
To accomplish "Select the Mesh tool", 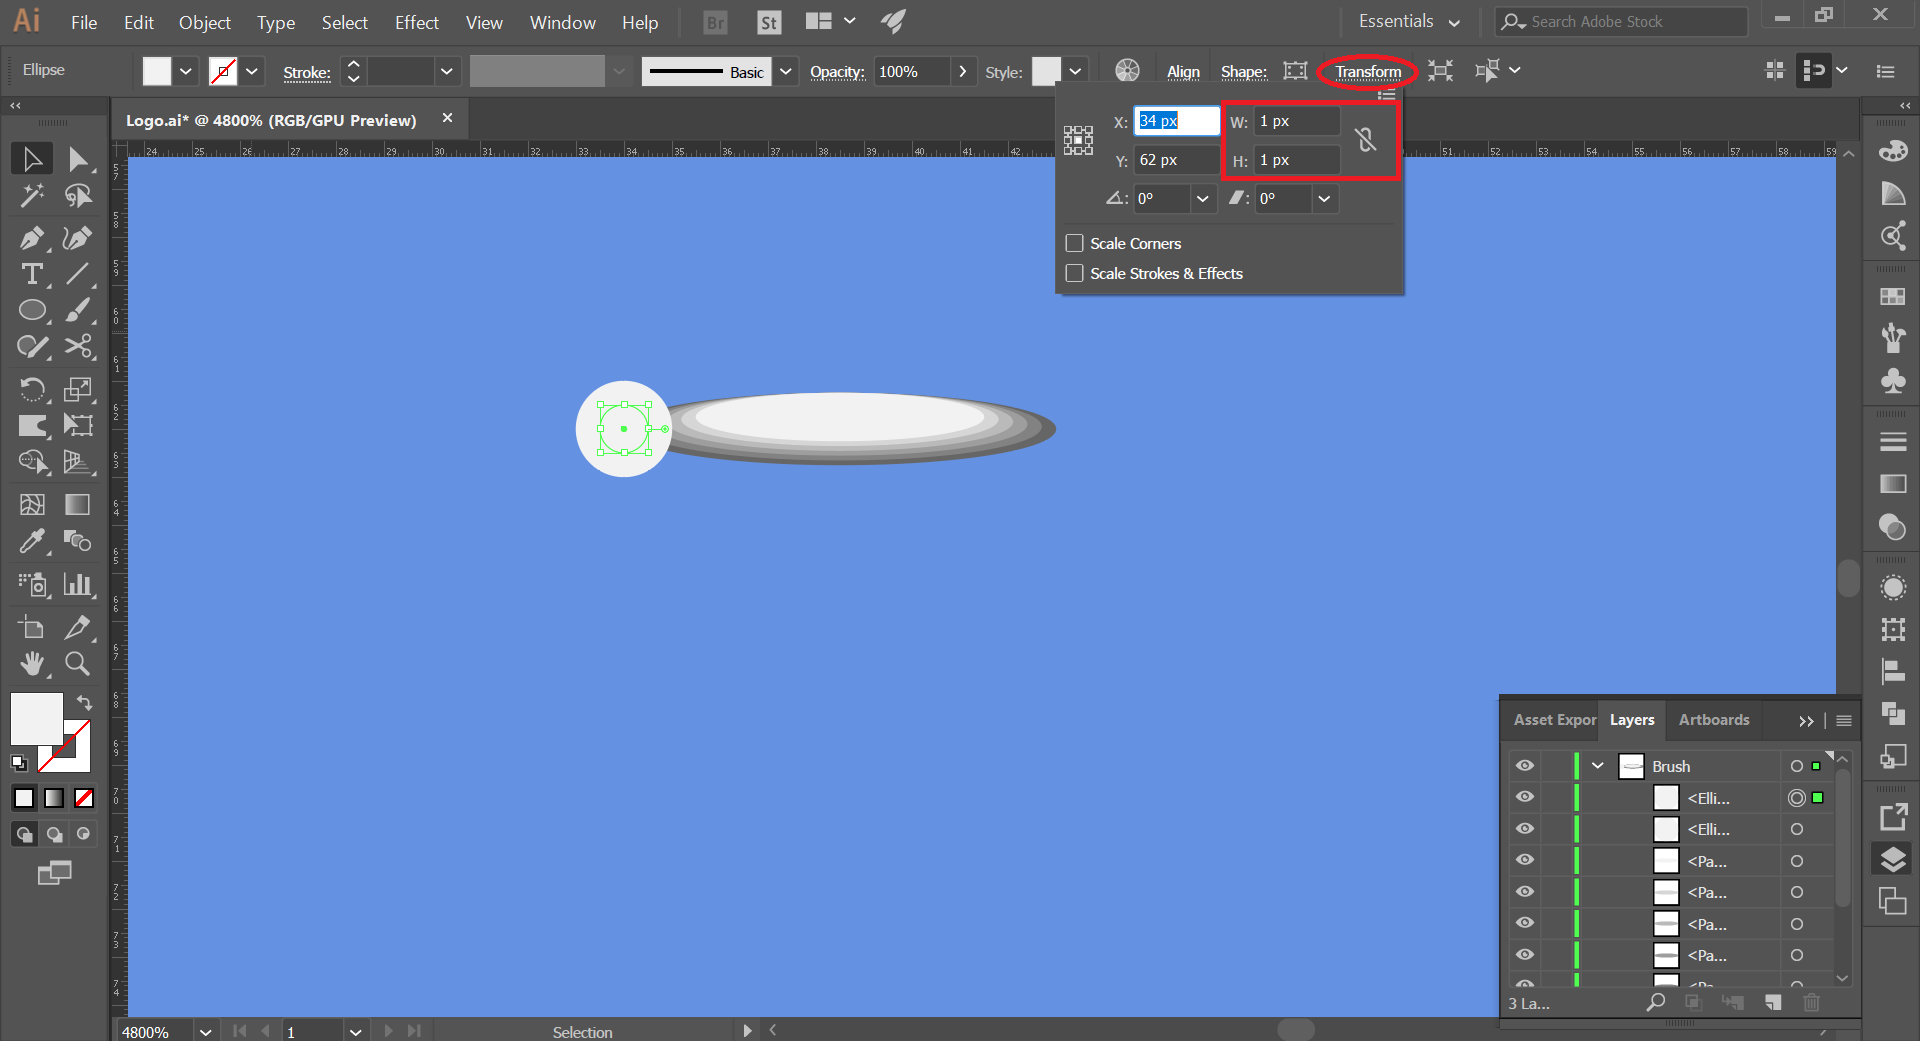I will 32,504.
